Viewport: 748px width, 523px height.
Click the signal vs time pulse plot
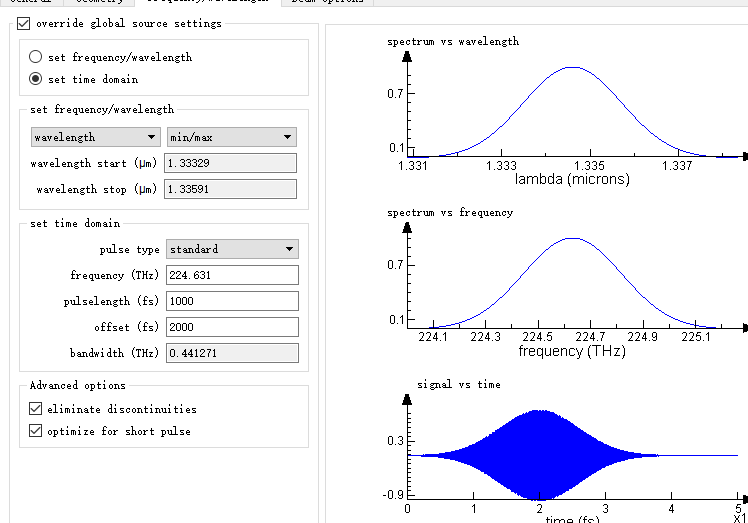(539, 456)
